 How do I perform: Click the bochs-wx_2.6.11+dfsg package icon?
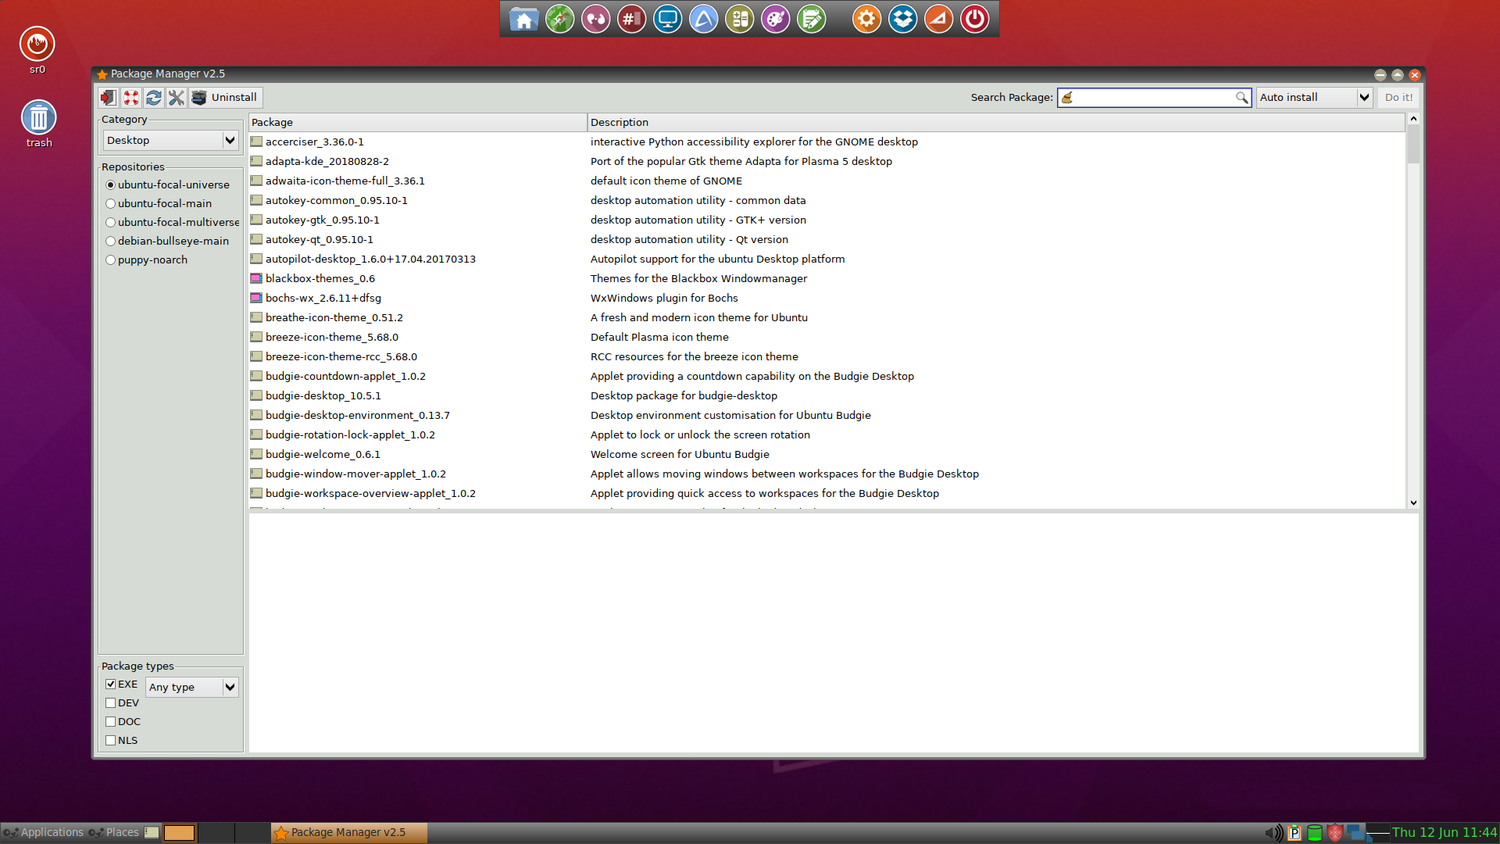coord(256,298)
